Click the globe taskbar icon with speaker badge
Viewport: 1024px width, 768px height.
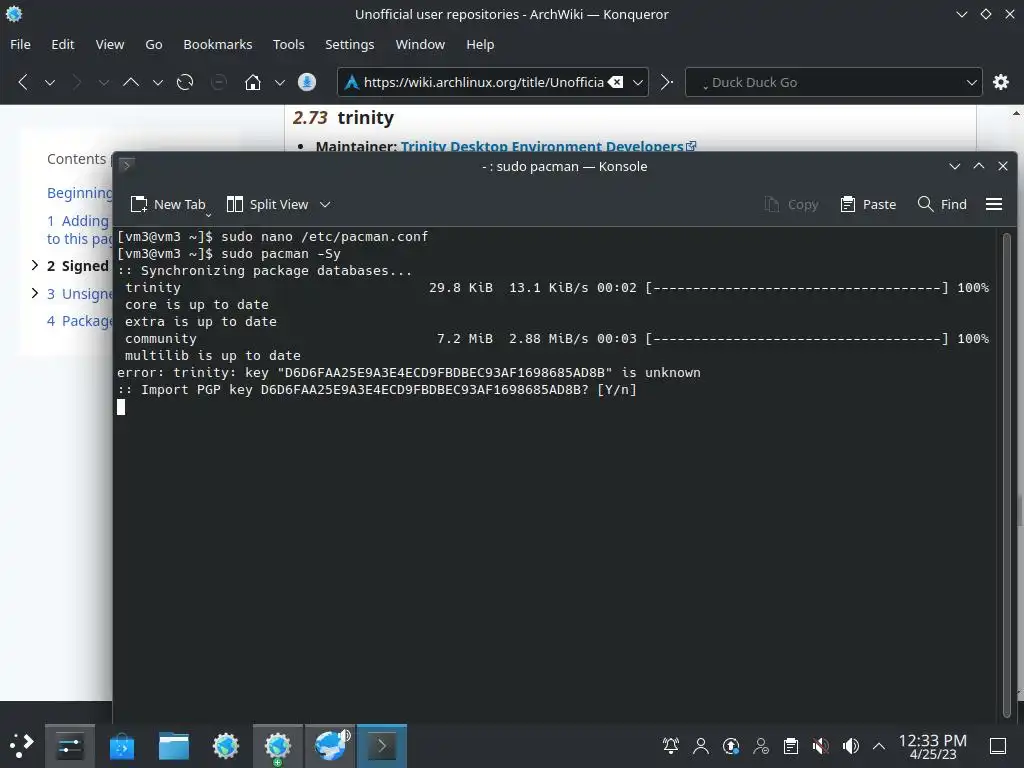coord(330,746)
